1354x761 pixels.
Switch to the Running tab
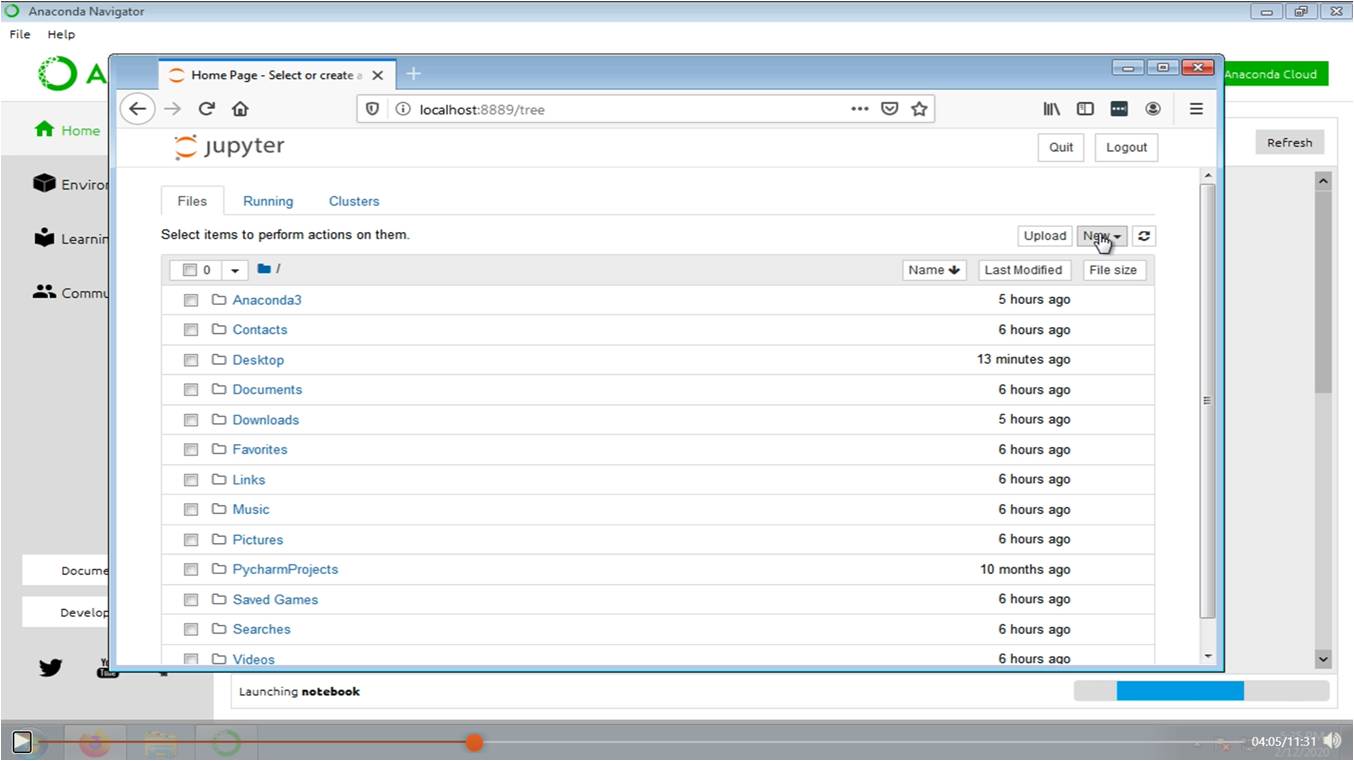[x=268, y=201]
